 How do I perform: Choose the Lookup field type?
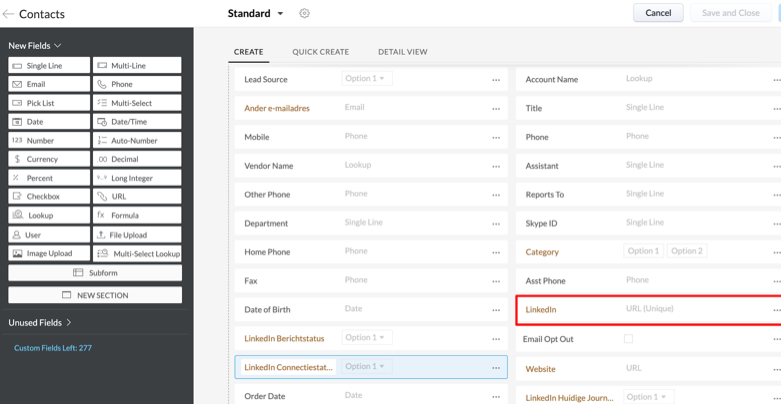49,215
